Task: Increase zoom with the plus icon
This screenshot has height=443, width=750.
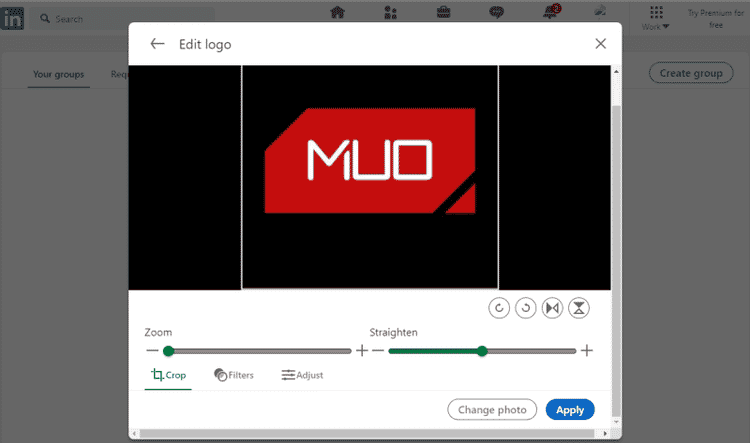Action: (362, 351)
